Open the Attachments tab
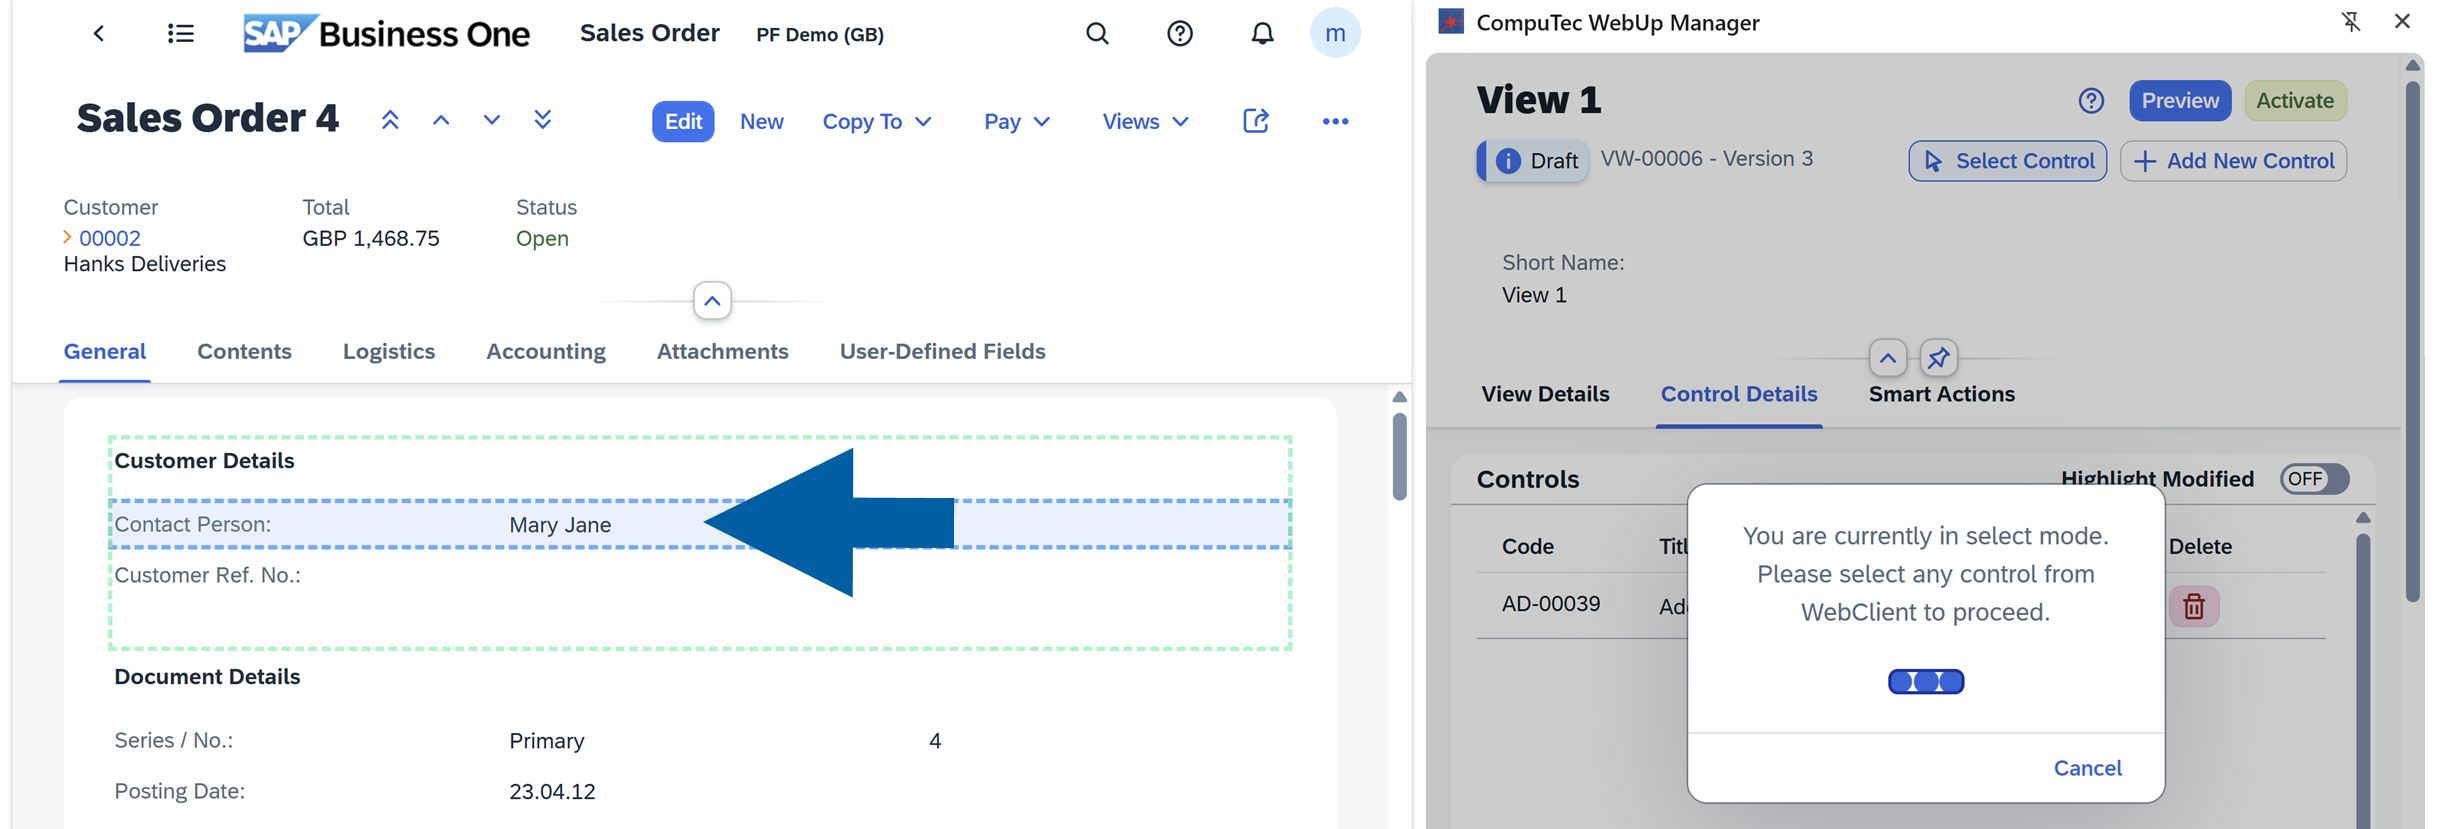This screenshot has height=829, width=2439. tap(723, 352)
